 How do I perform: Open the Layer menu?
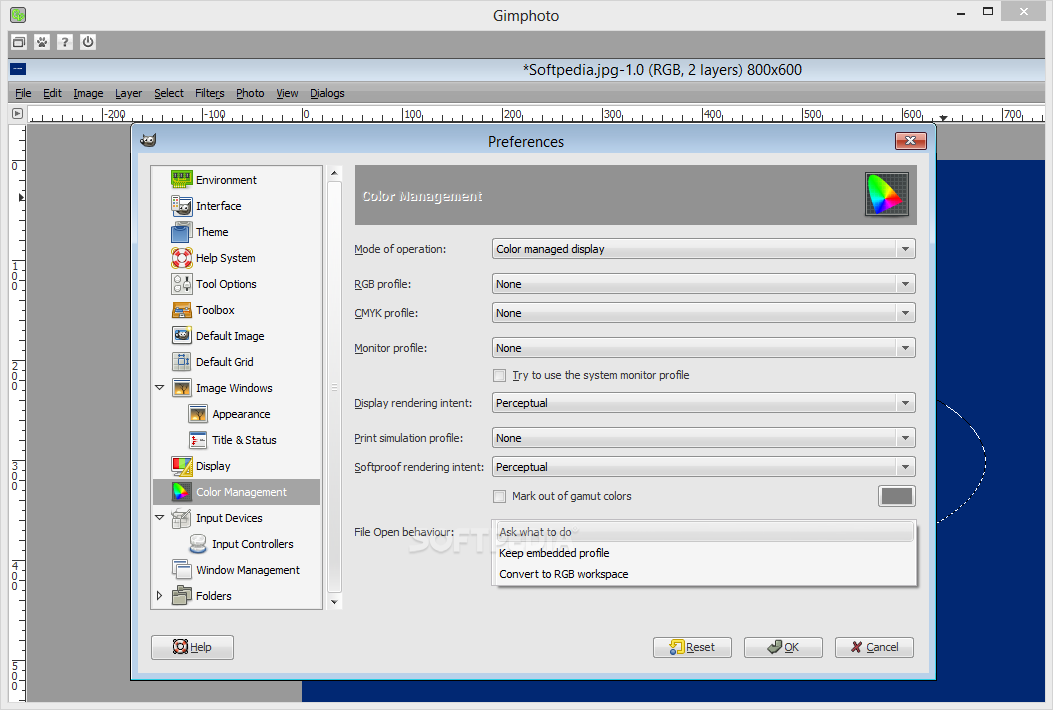pyautogui.click(x=128, y=93)
